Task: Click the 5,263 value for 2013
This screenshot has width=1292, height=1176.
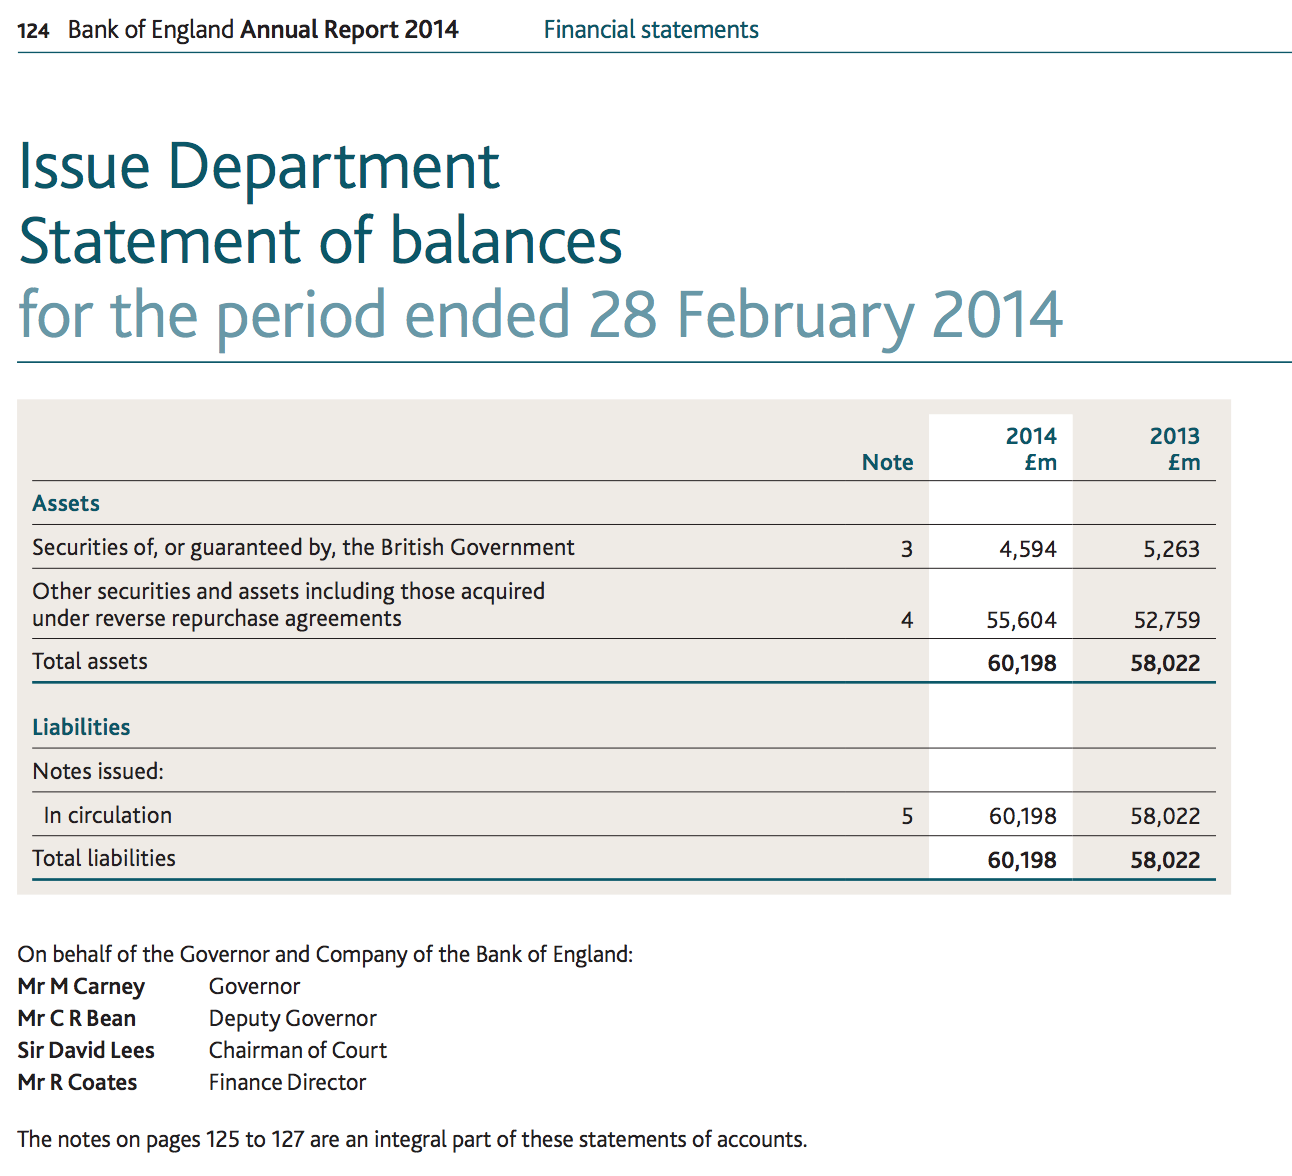Action: 1171,549
